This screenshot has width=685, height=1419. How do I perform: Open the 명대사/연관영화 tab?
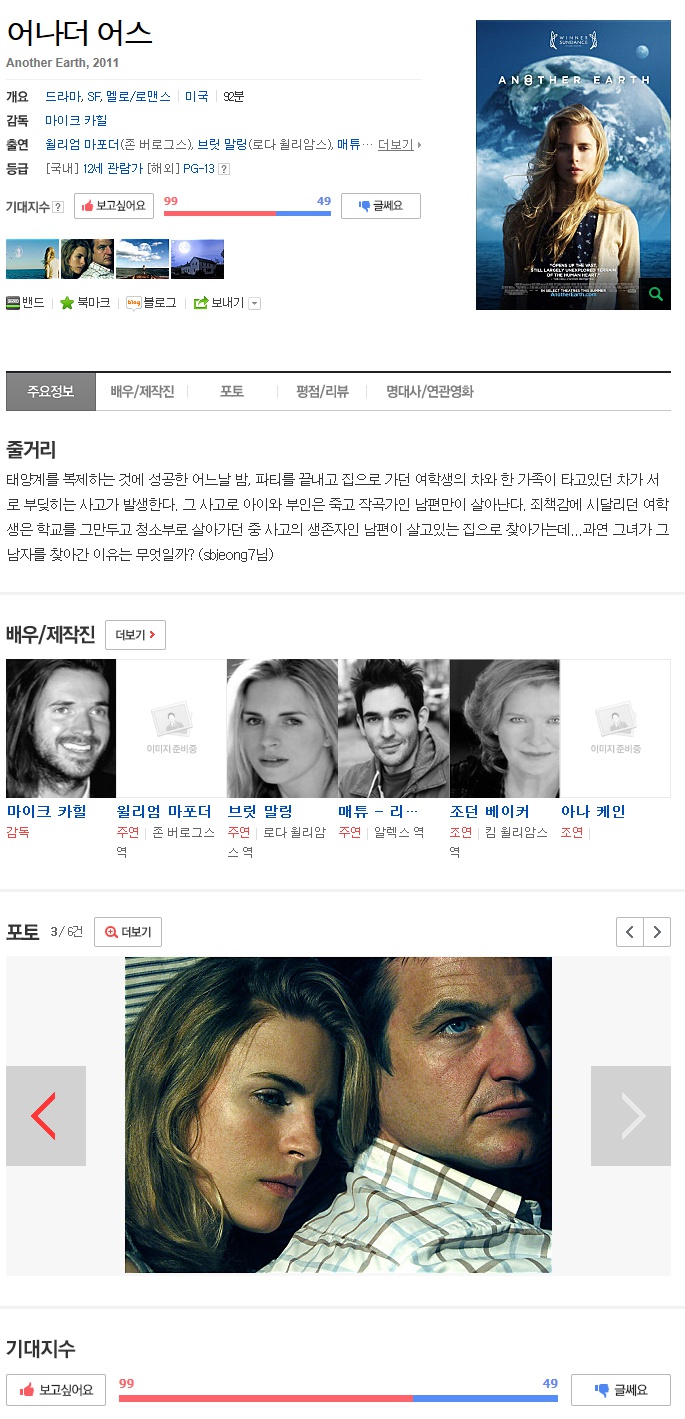tap(430, 392)
